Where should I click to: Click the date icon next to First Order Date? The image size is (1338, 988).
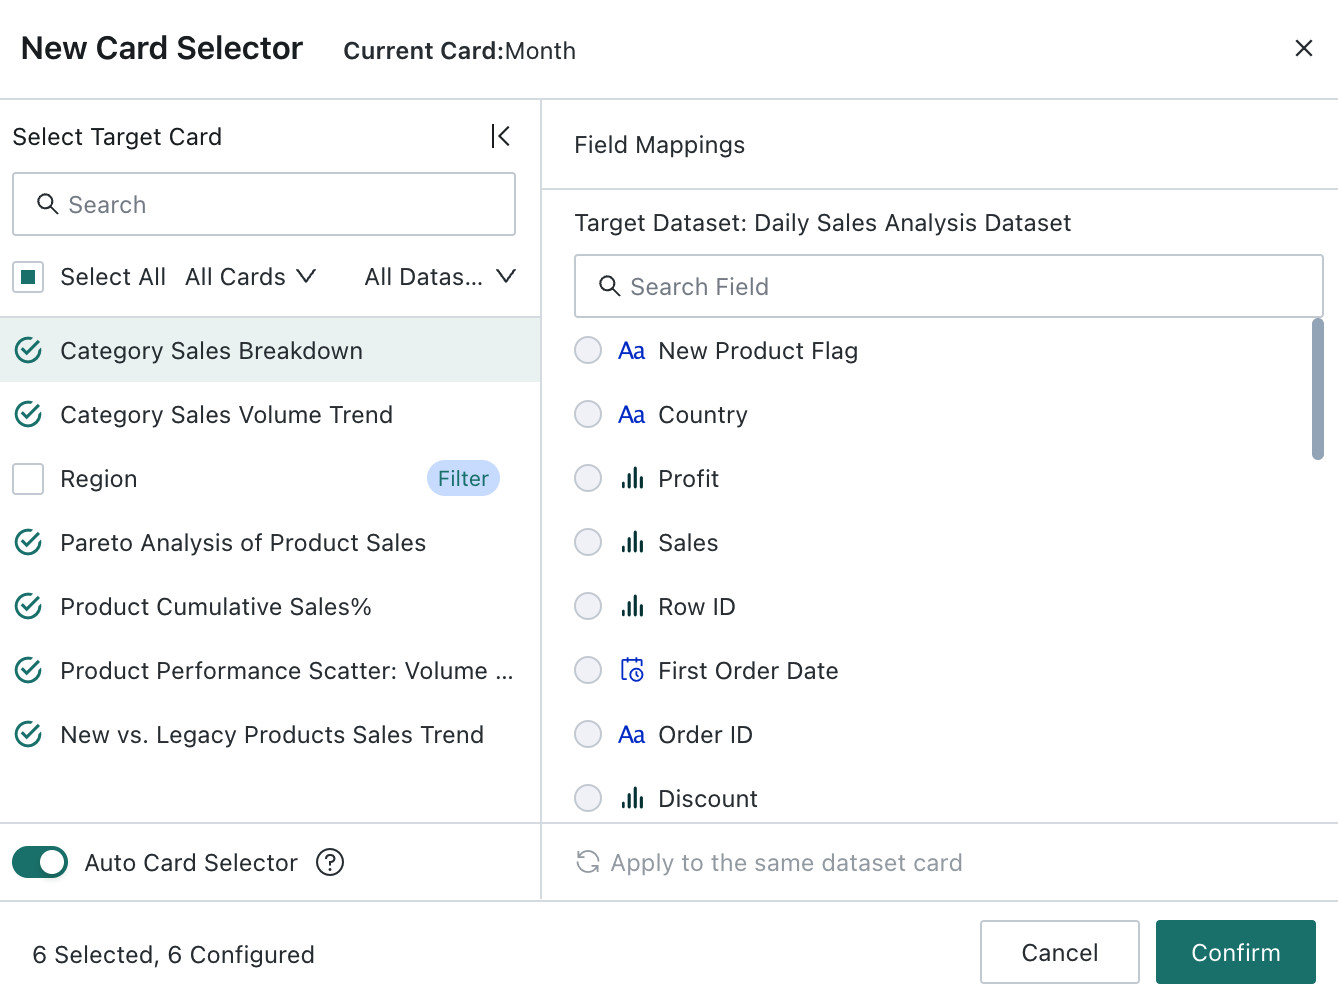[x=632, y=670]
